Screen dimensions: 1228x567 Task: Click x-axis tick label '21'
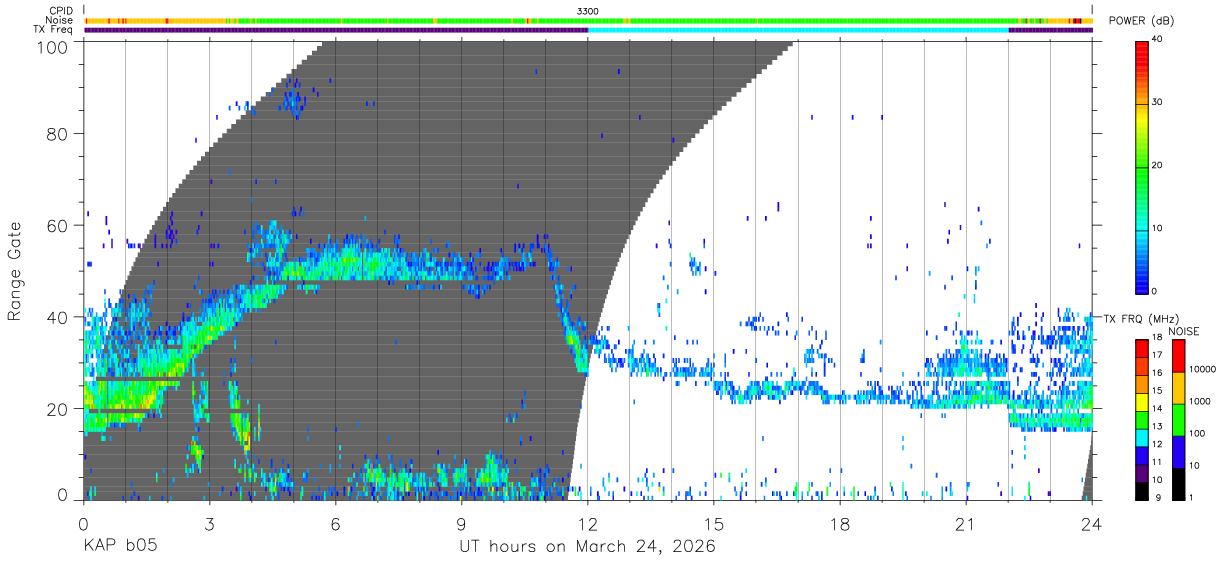(x=965, y=525)
